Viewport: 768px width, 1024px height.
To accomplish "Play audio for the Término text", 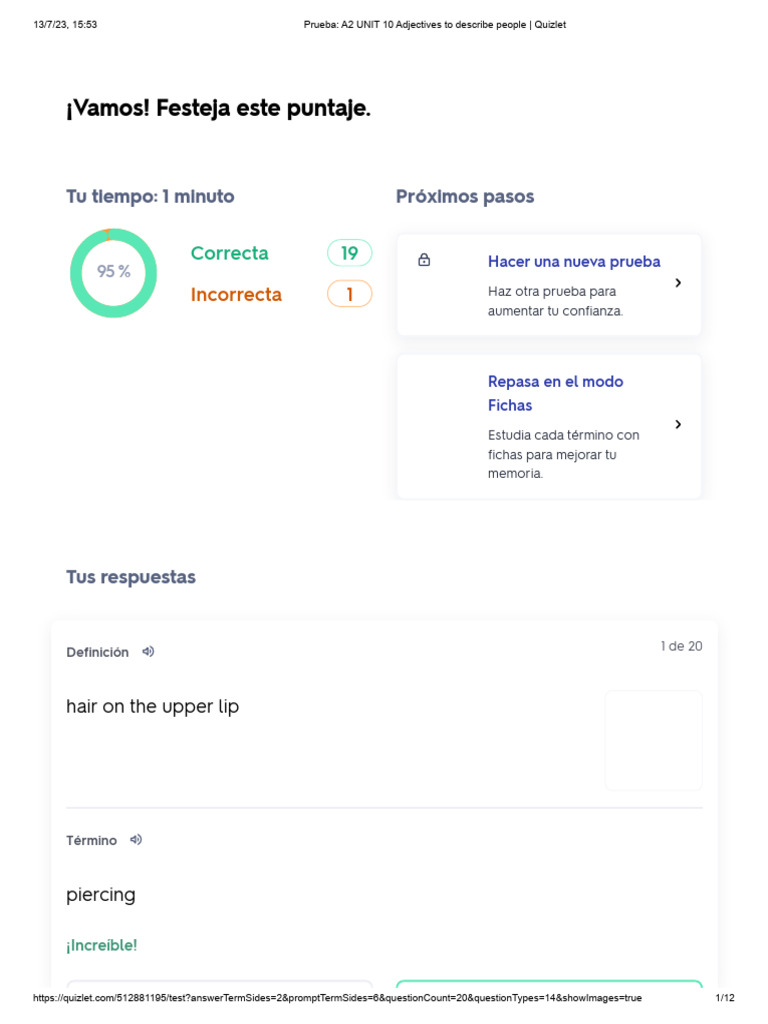I will coord(136,840).
